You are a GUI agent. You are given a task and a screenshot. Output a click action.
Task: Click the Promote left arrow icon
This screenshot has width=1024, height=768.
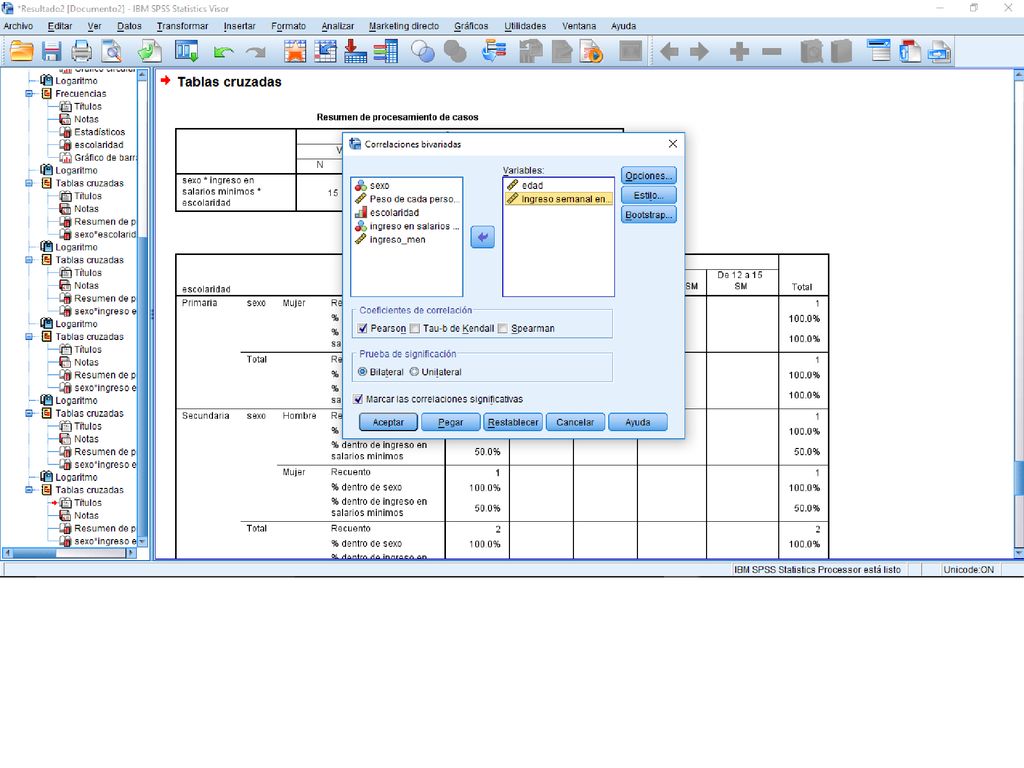[x=669, y=52]
